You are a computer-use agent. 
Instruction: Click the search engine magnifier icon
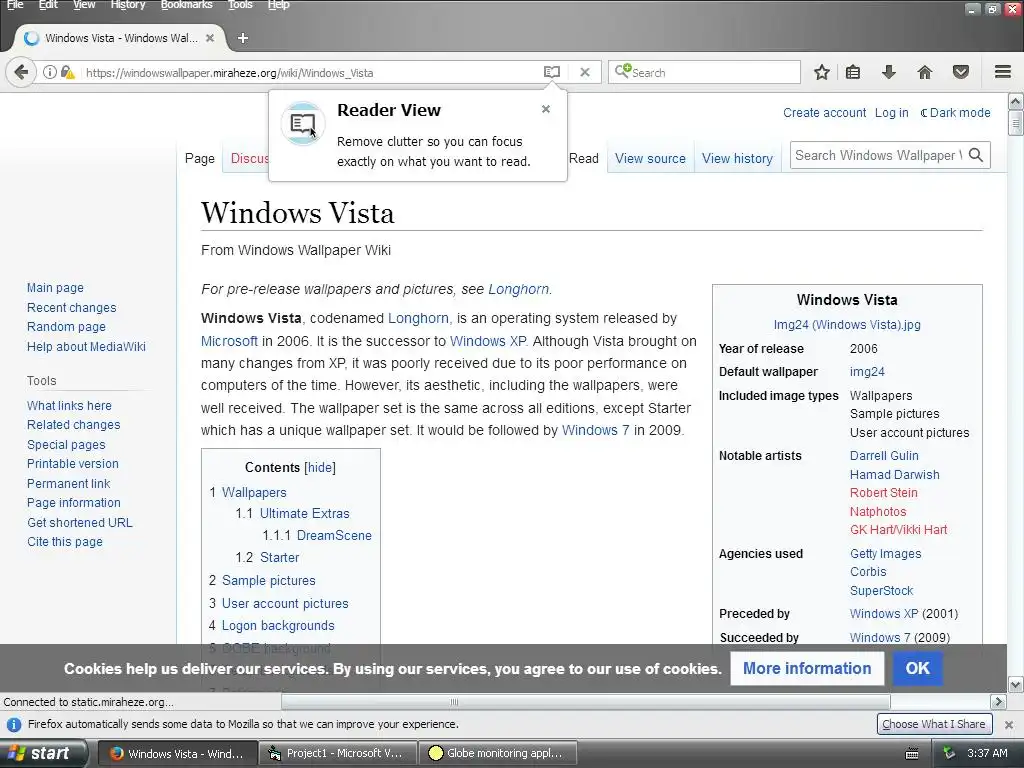[622, 71]
